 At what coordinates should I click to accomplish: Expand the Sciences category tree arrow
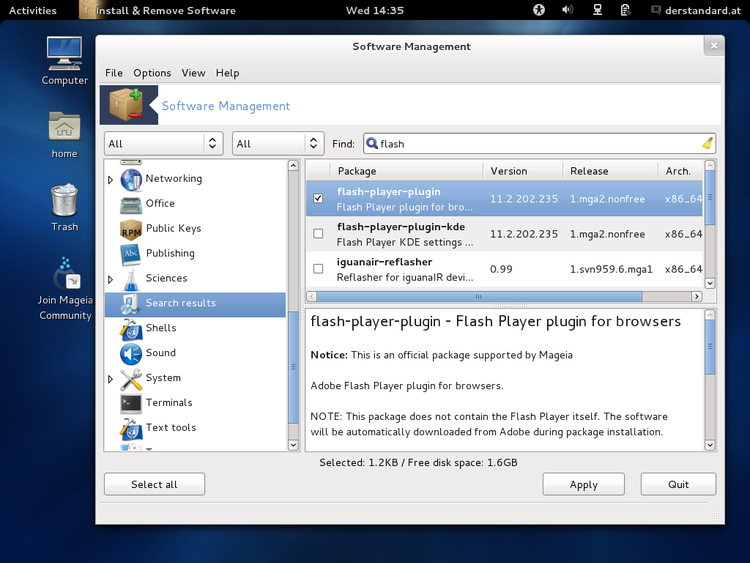111,279
